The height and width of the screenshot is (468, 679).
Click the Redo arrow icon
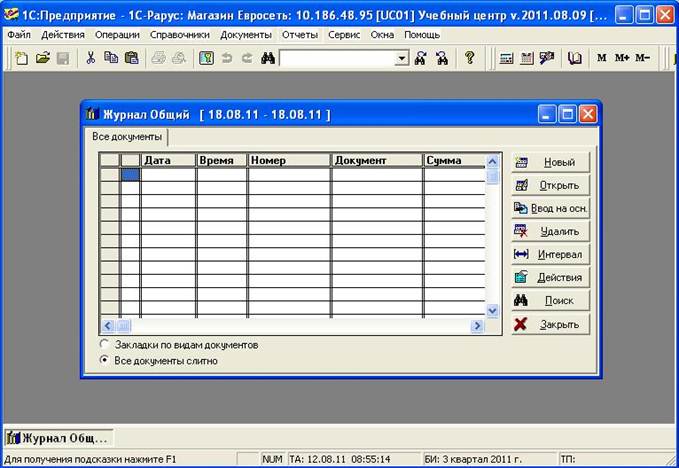[247, 58]
